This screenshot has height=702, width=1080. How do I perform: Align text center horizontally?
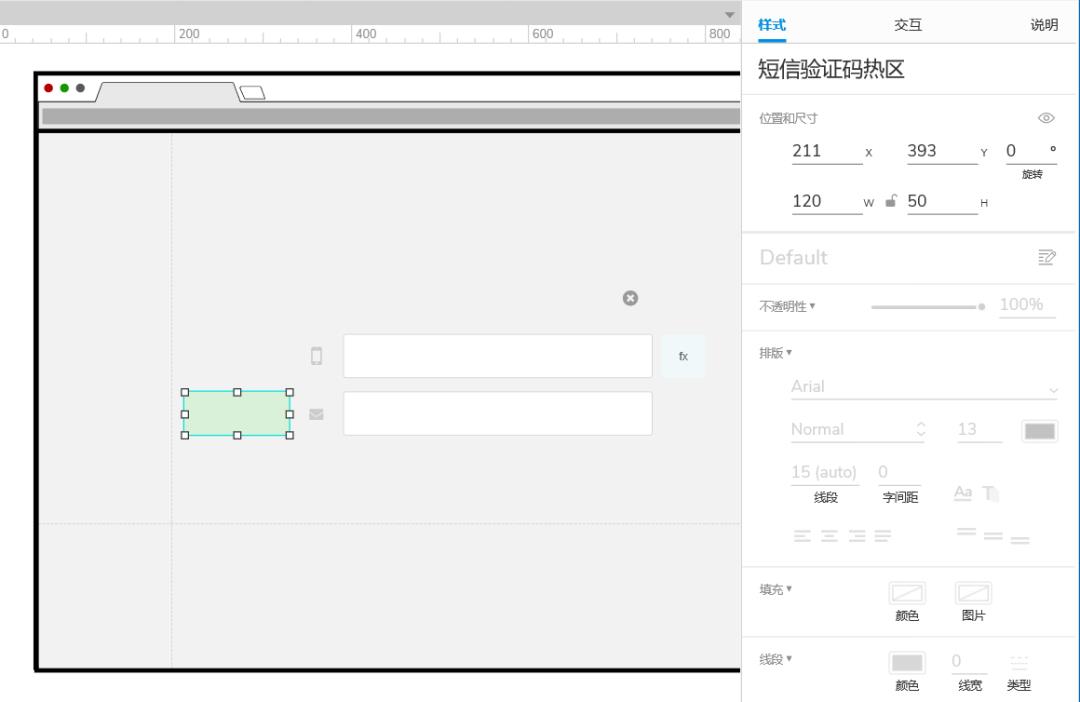(x=829, y=535)
